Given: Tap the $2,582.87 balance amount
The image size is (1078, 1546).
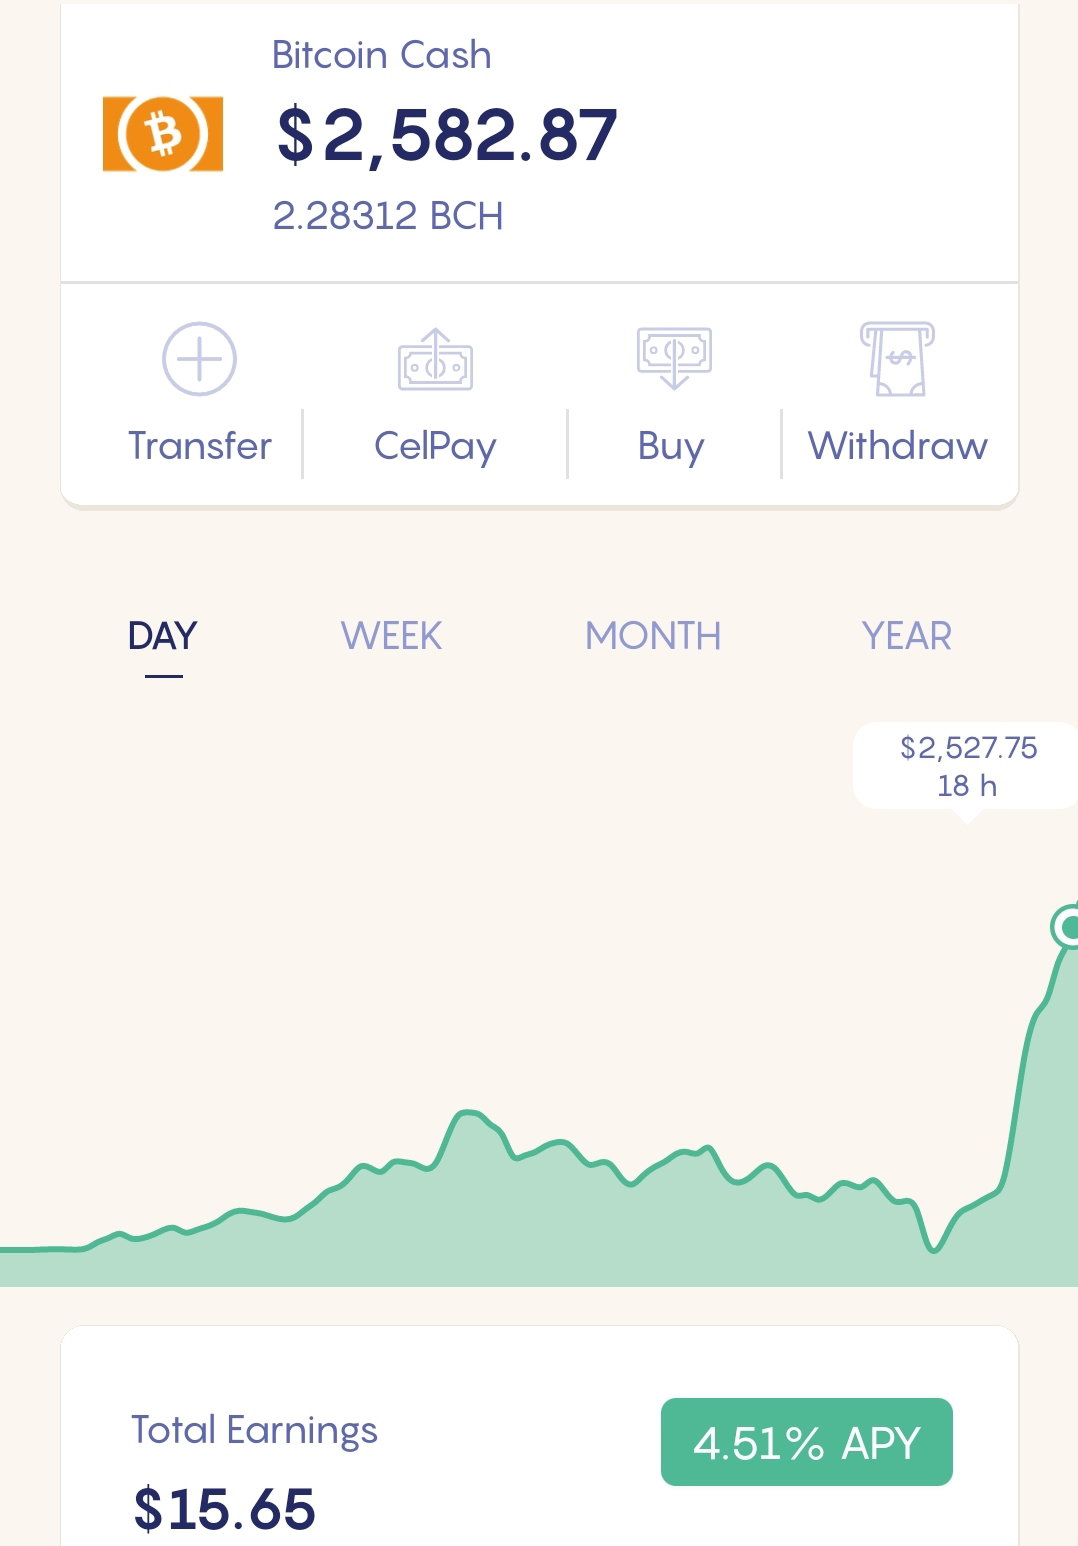Looking at the screenshot, I should pos(447,135).
